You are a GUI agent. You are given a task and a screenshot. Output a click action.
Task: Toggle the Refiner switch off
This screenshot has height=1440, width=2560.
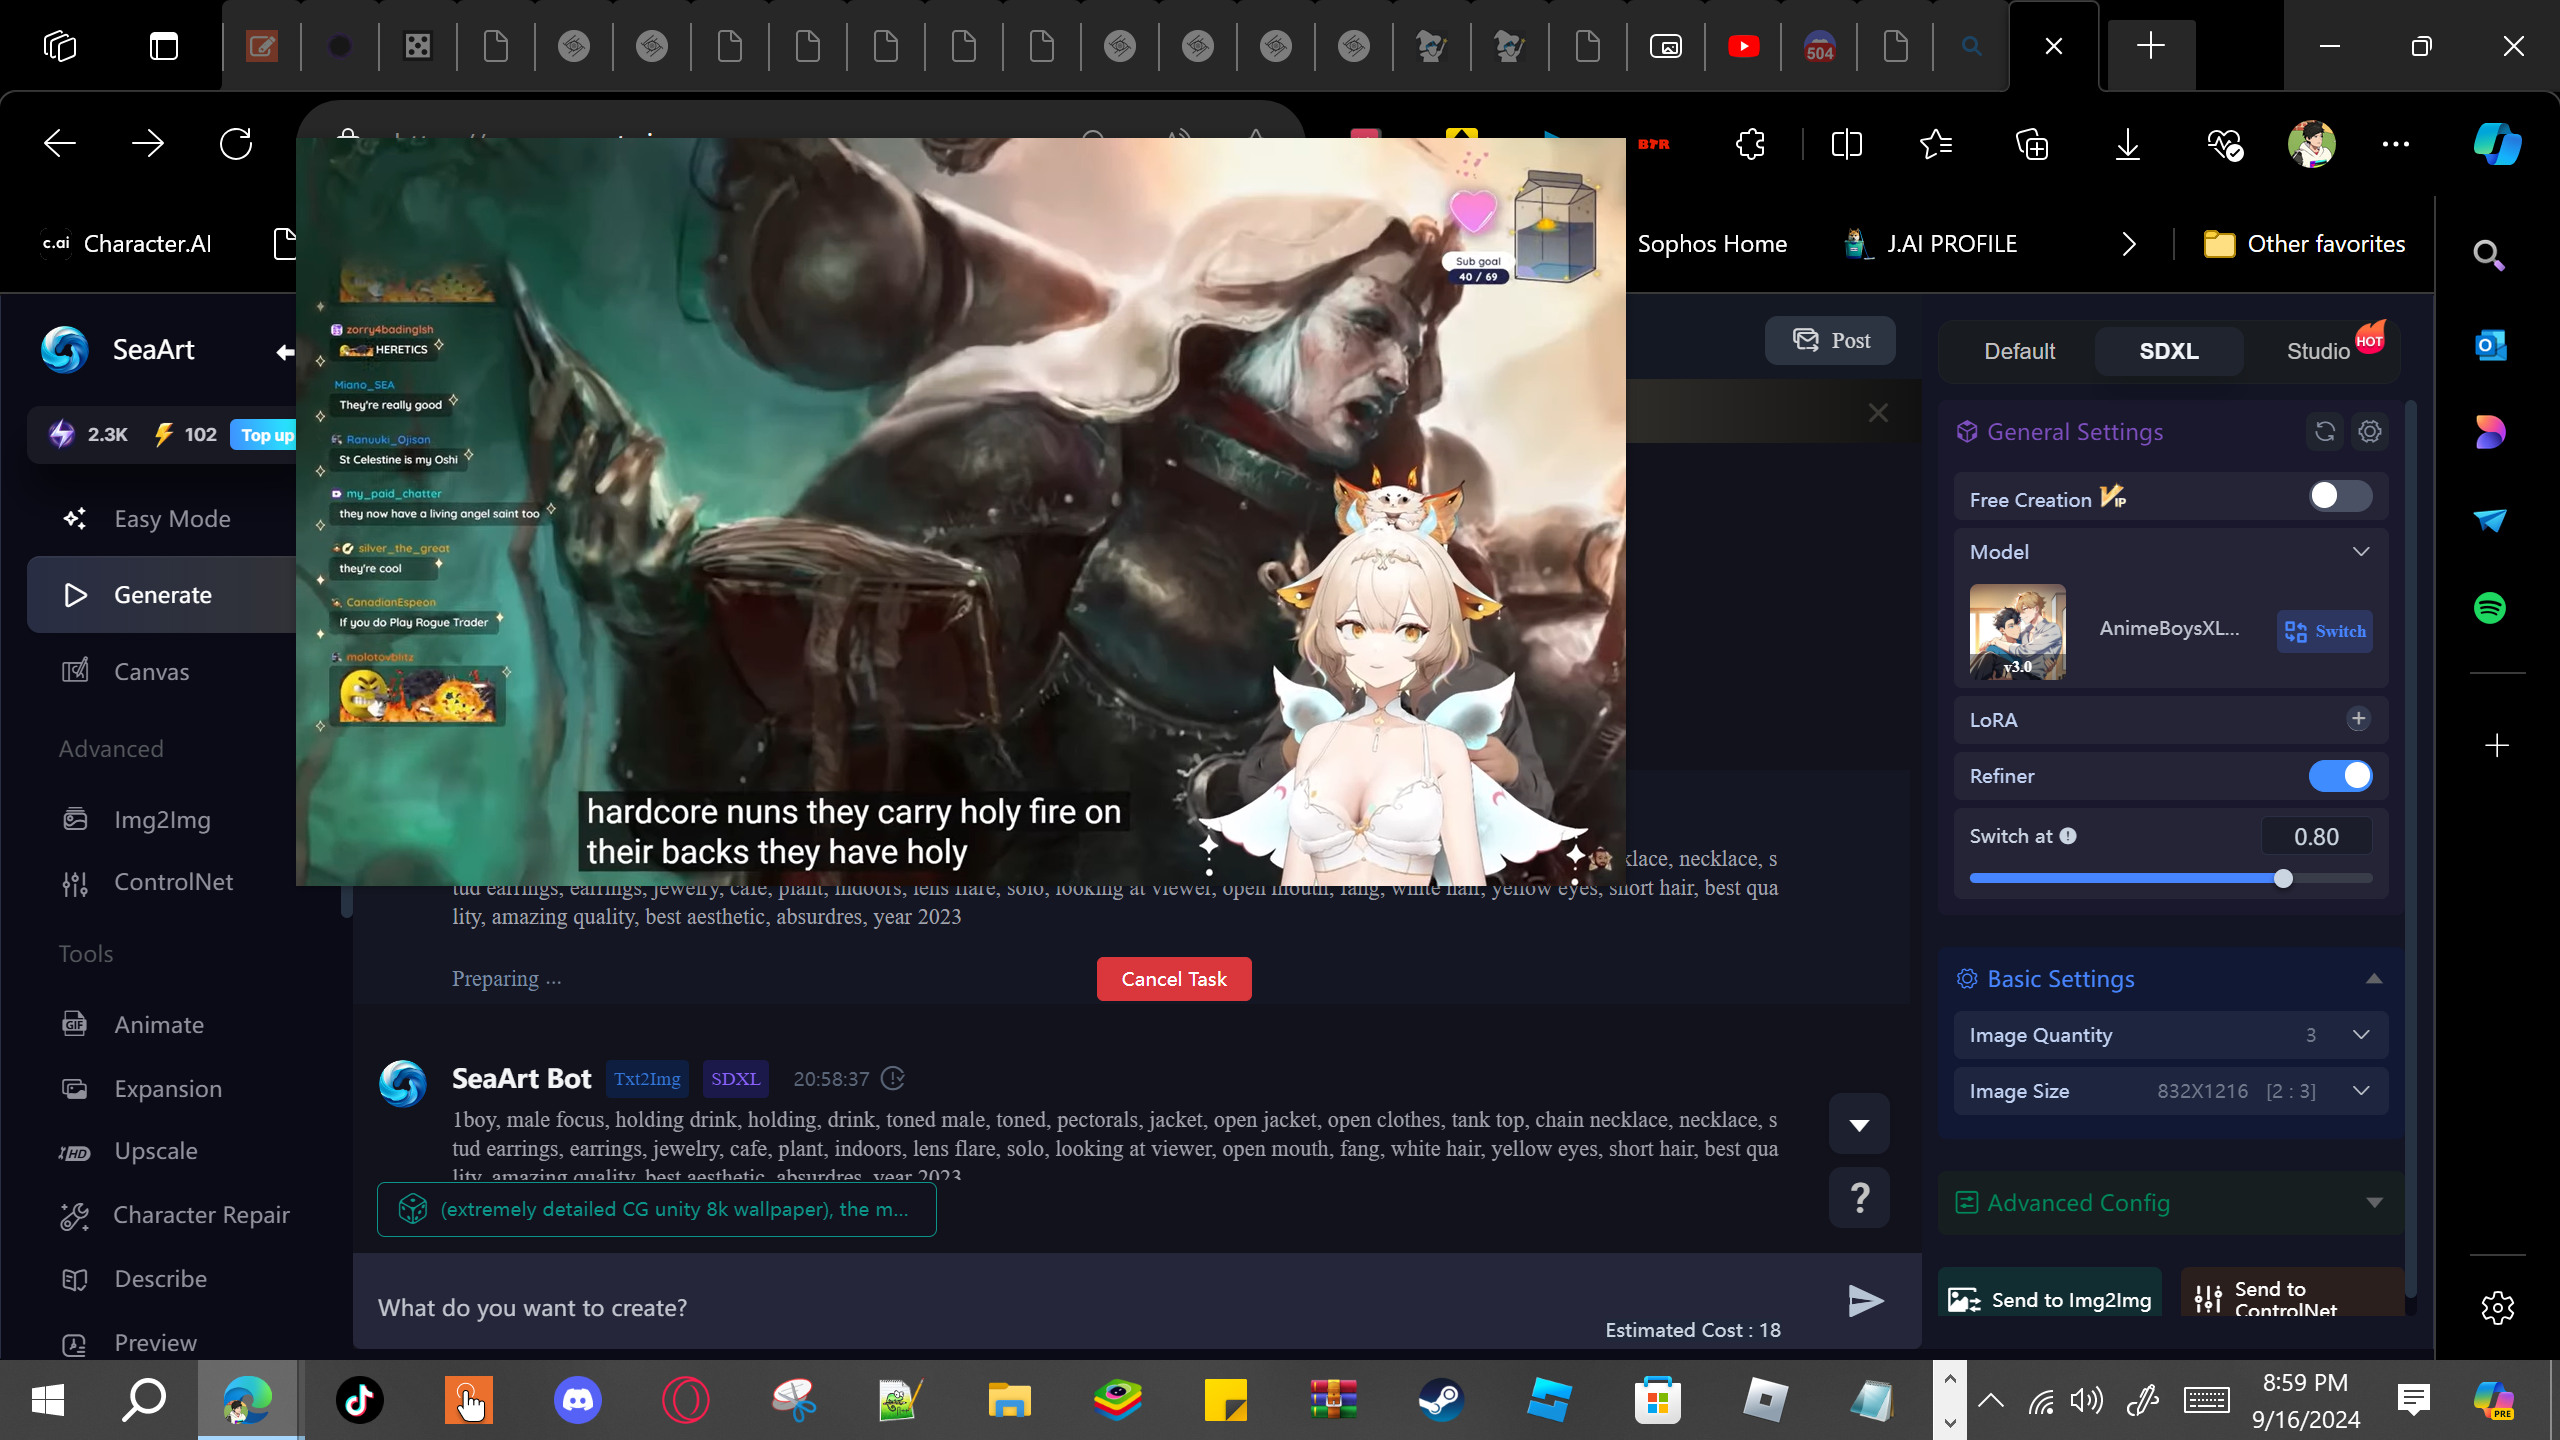(2340, 776)
